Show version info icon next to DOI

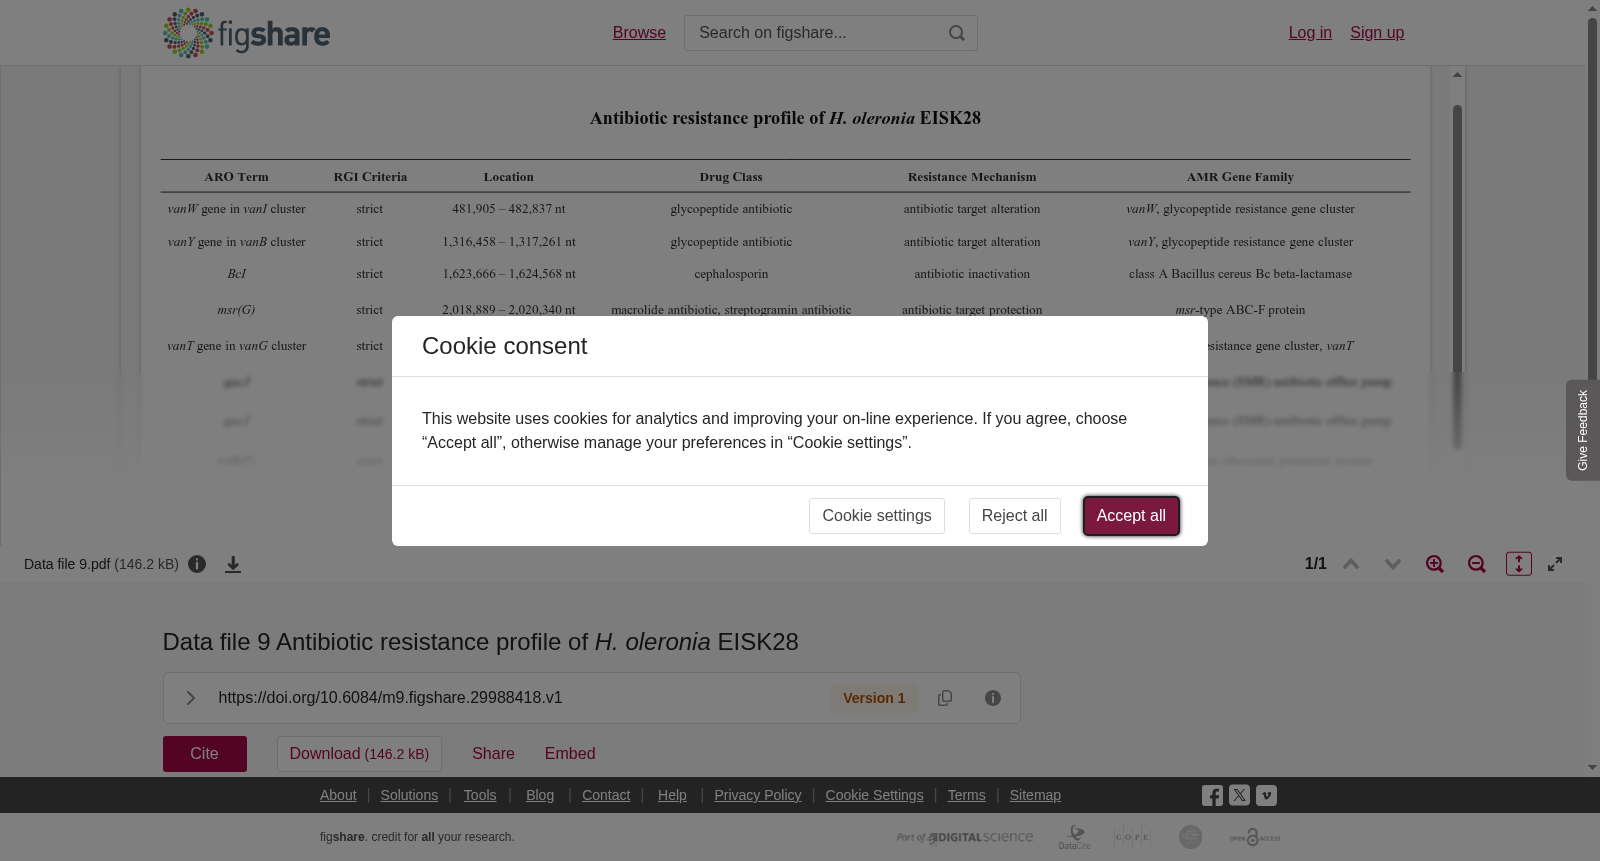[993, 698]
